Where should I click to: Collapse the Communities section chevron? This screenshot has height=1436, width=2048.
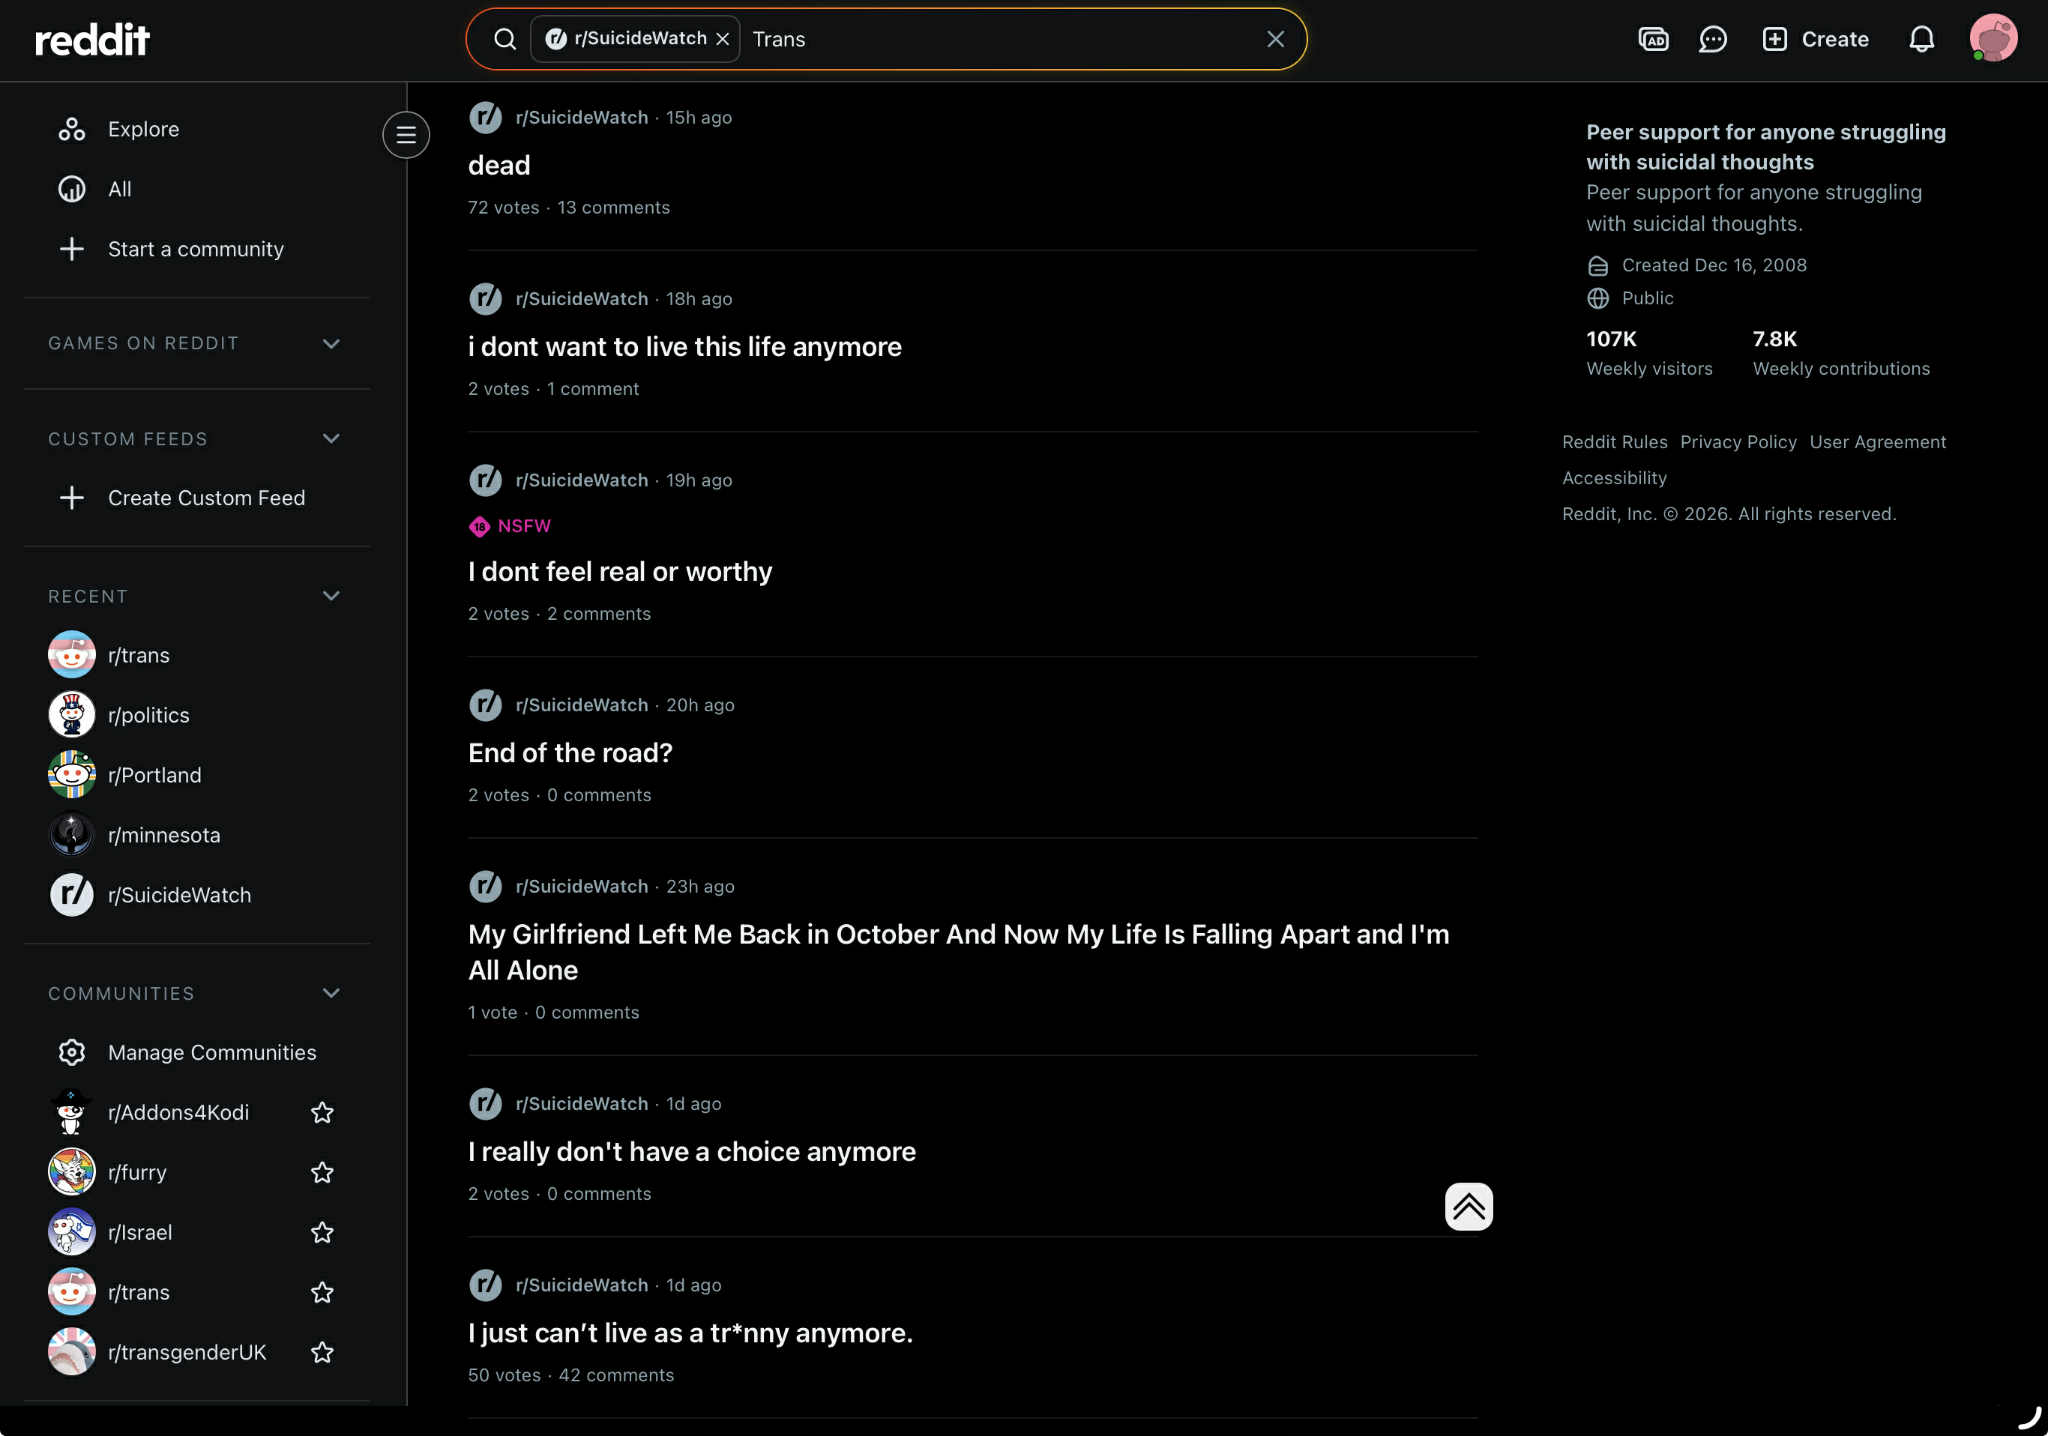click(331, 993)
